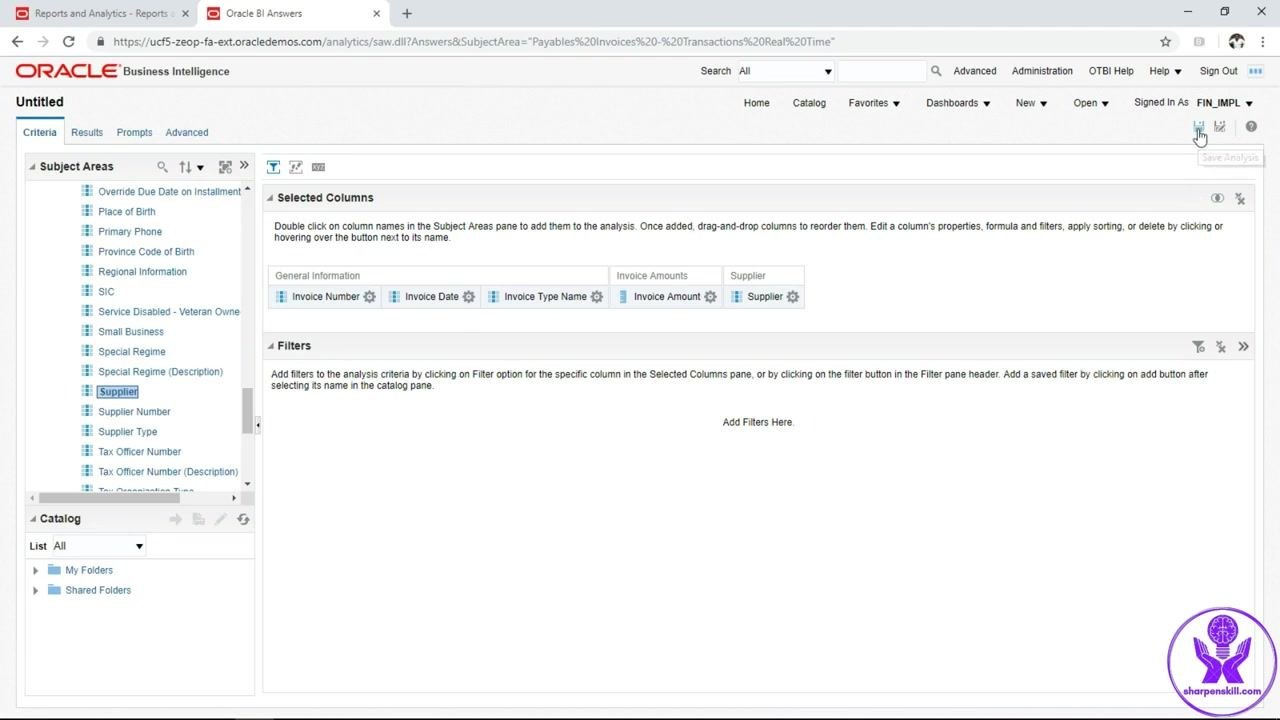Image resolution: width=1280 pixels, height=720 pixels.
Task: Open the gear options for Invoice Number
Action: point(370,297)
